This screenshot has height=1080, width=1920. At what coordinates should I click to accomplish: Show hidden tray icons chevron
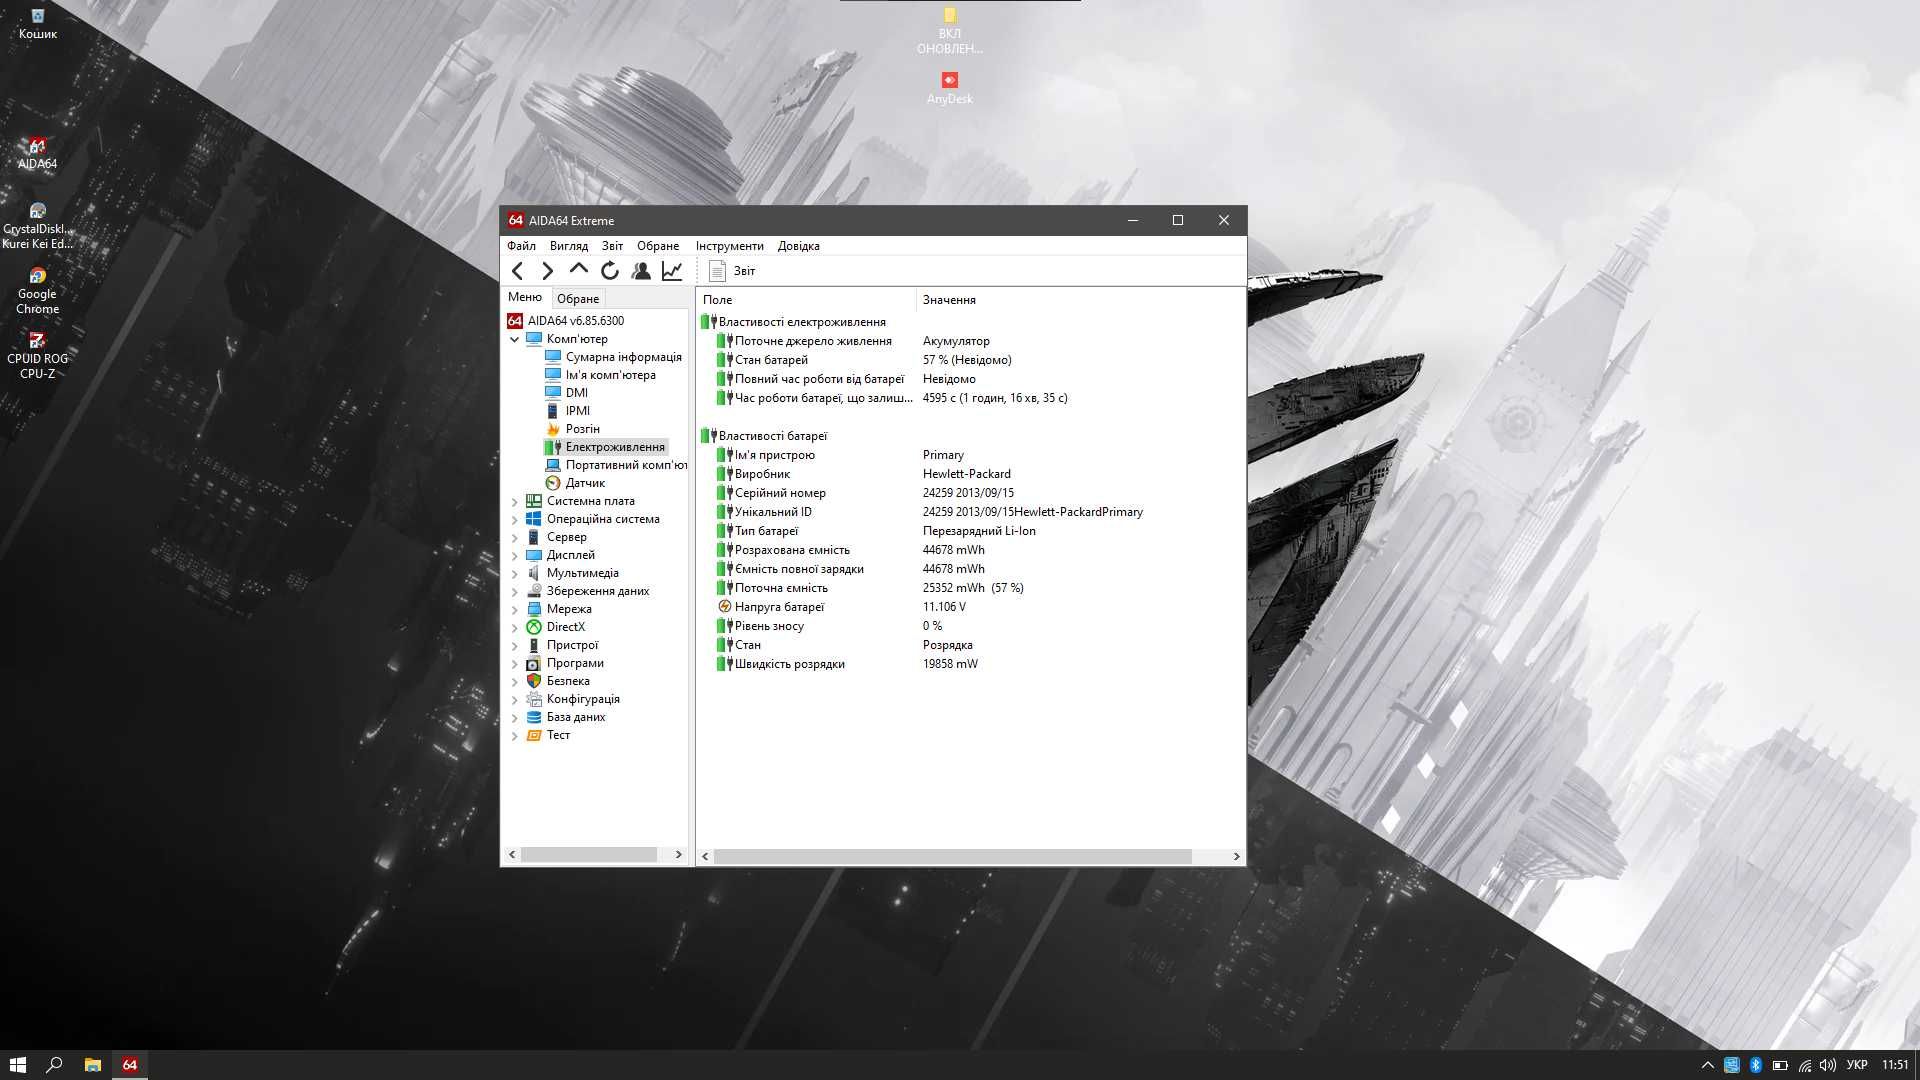pyautogui.click(x=1707, y=1065)
